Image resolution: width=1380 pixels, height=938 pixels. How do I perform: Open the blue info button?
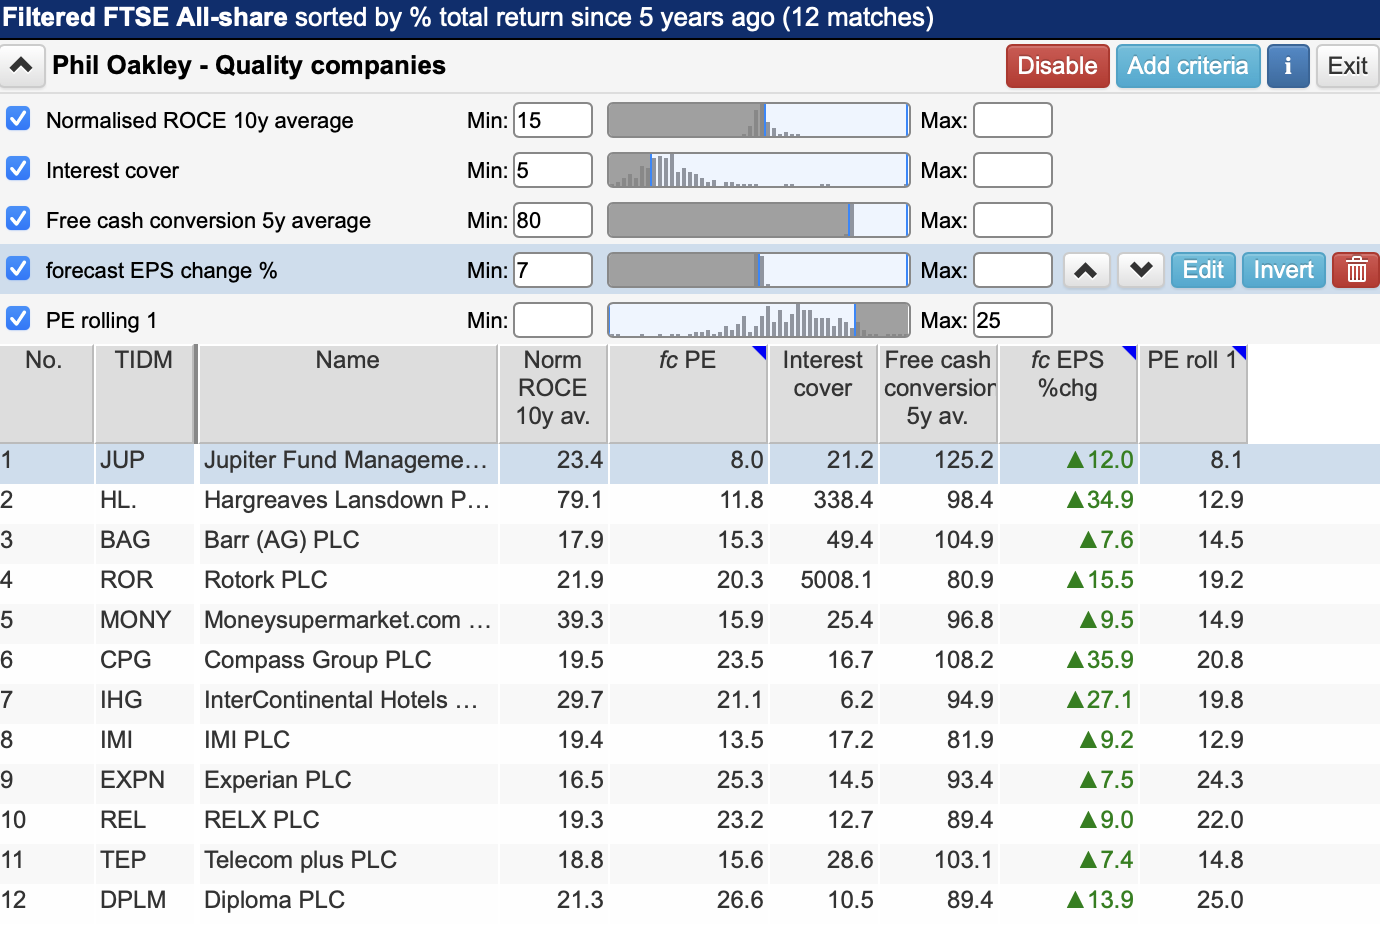pos(1288,66)
